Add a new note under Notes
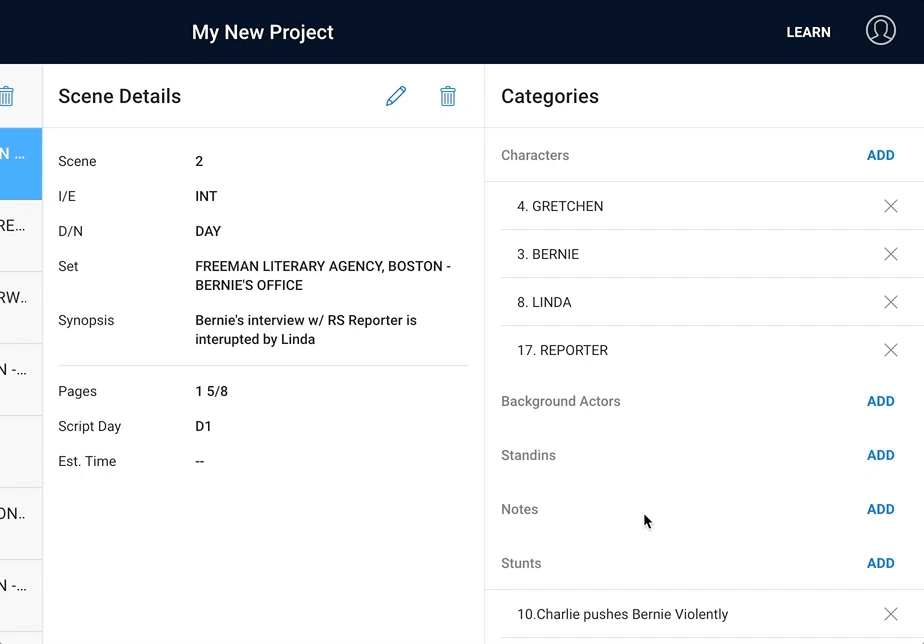The width and height of the screenshot is (924, 644). click(x=880, y=509)
